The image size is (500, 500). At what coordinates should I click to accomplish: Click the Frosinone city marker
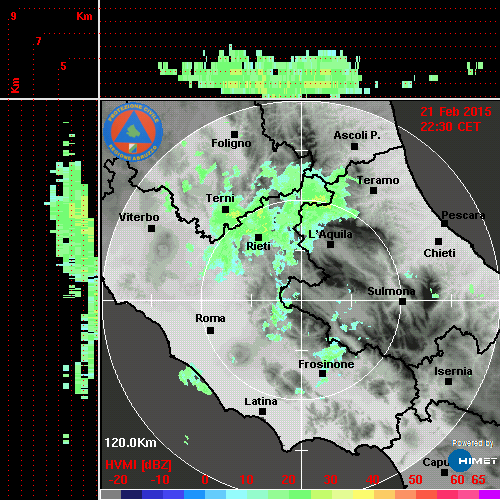point(322,374)
